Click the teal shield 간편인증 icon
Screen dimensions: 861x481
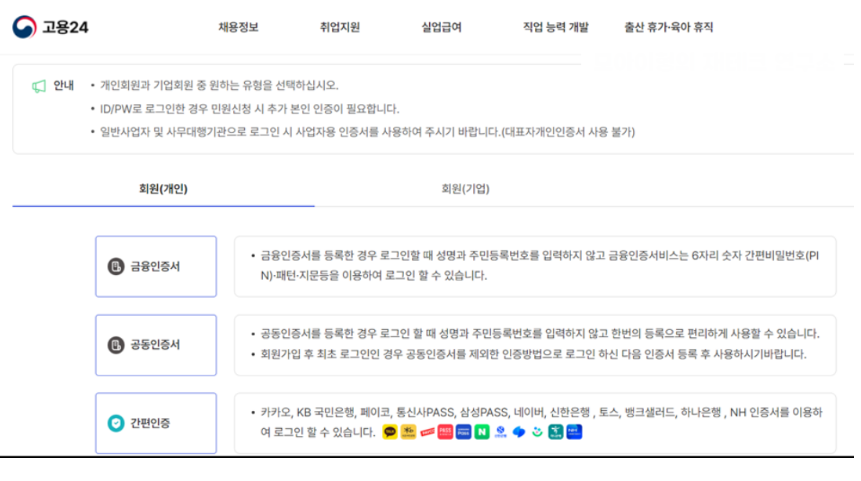pos(116,423)
